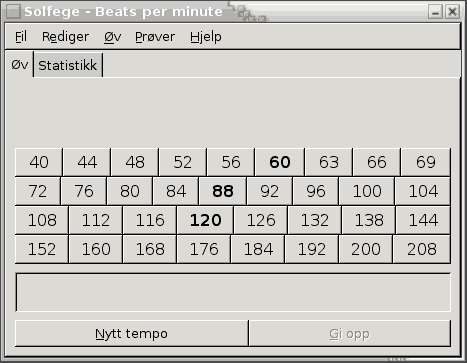
Task: Open the Rediger menu
Action: click(x=65, y=37)
